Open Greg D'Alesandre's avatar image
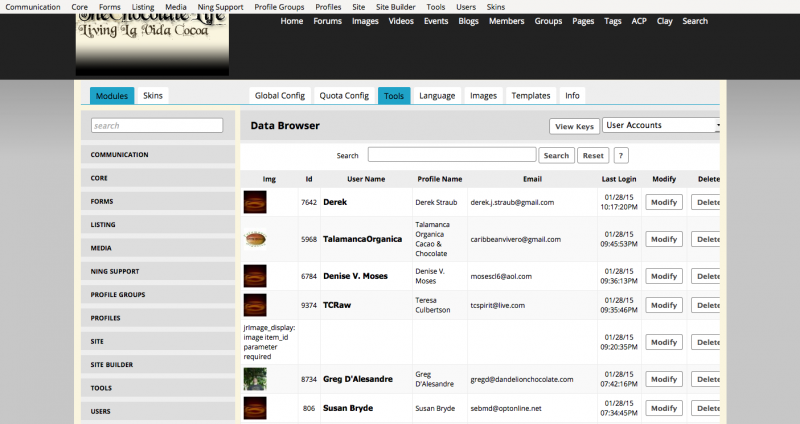 (255, 379)
